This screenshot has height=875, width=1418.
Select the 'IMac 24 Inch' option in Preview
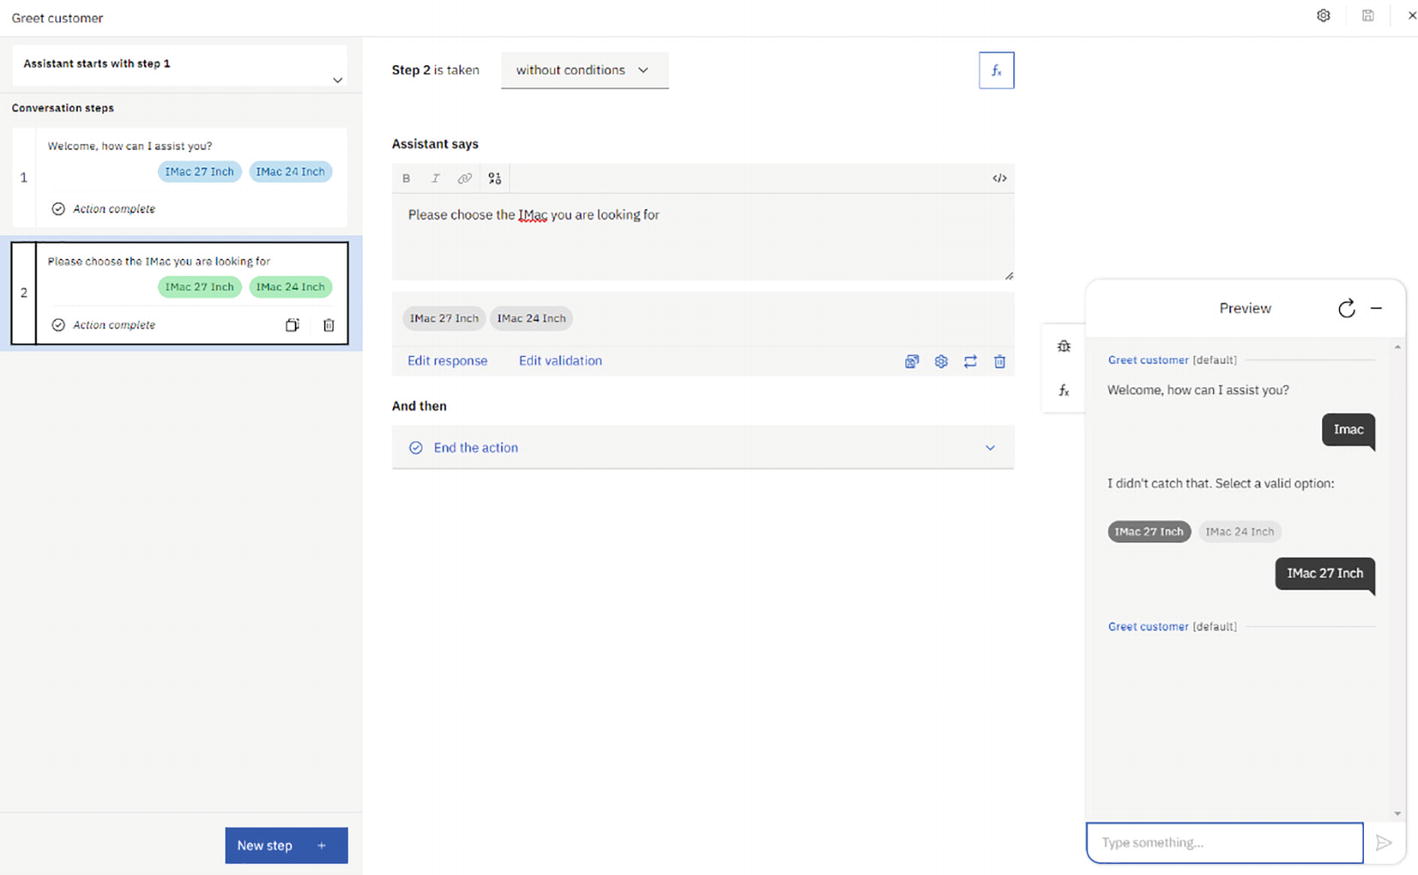[x=1239, y=532]
